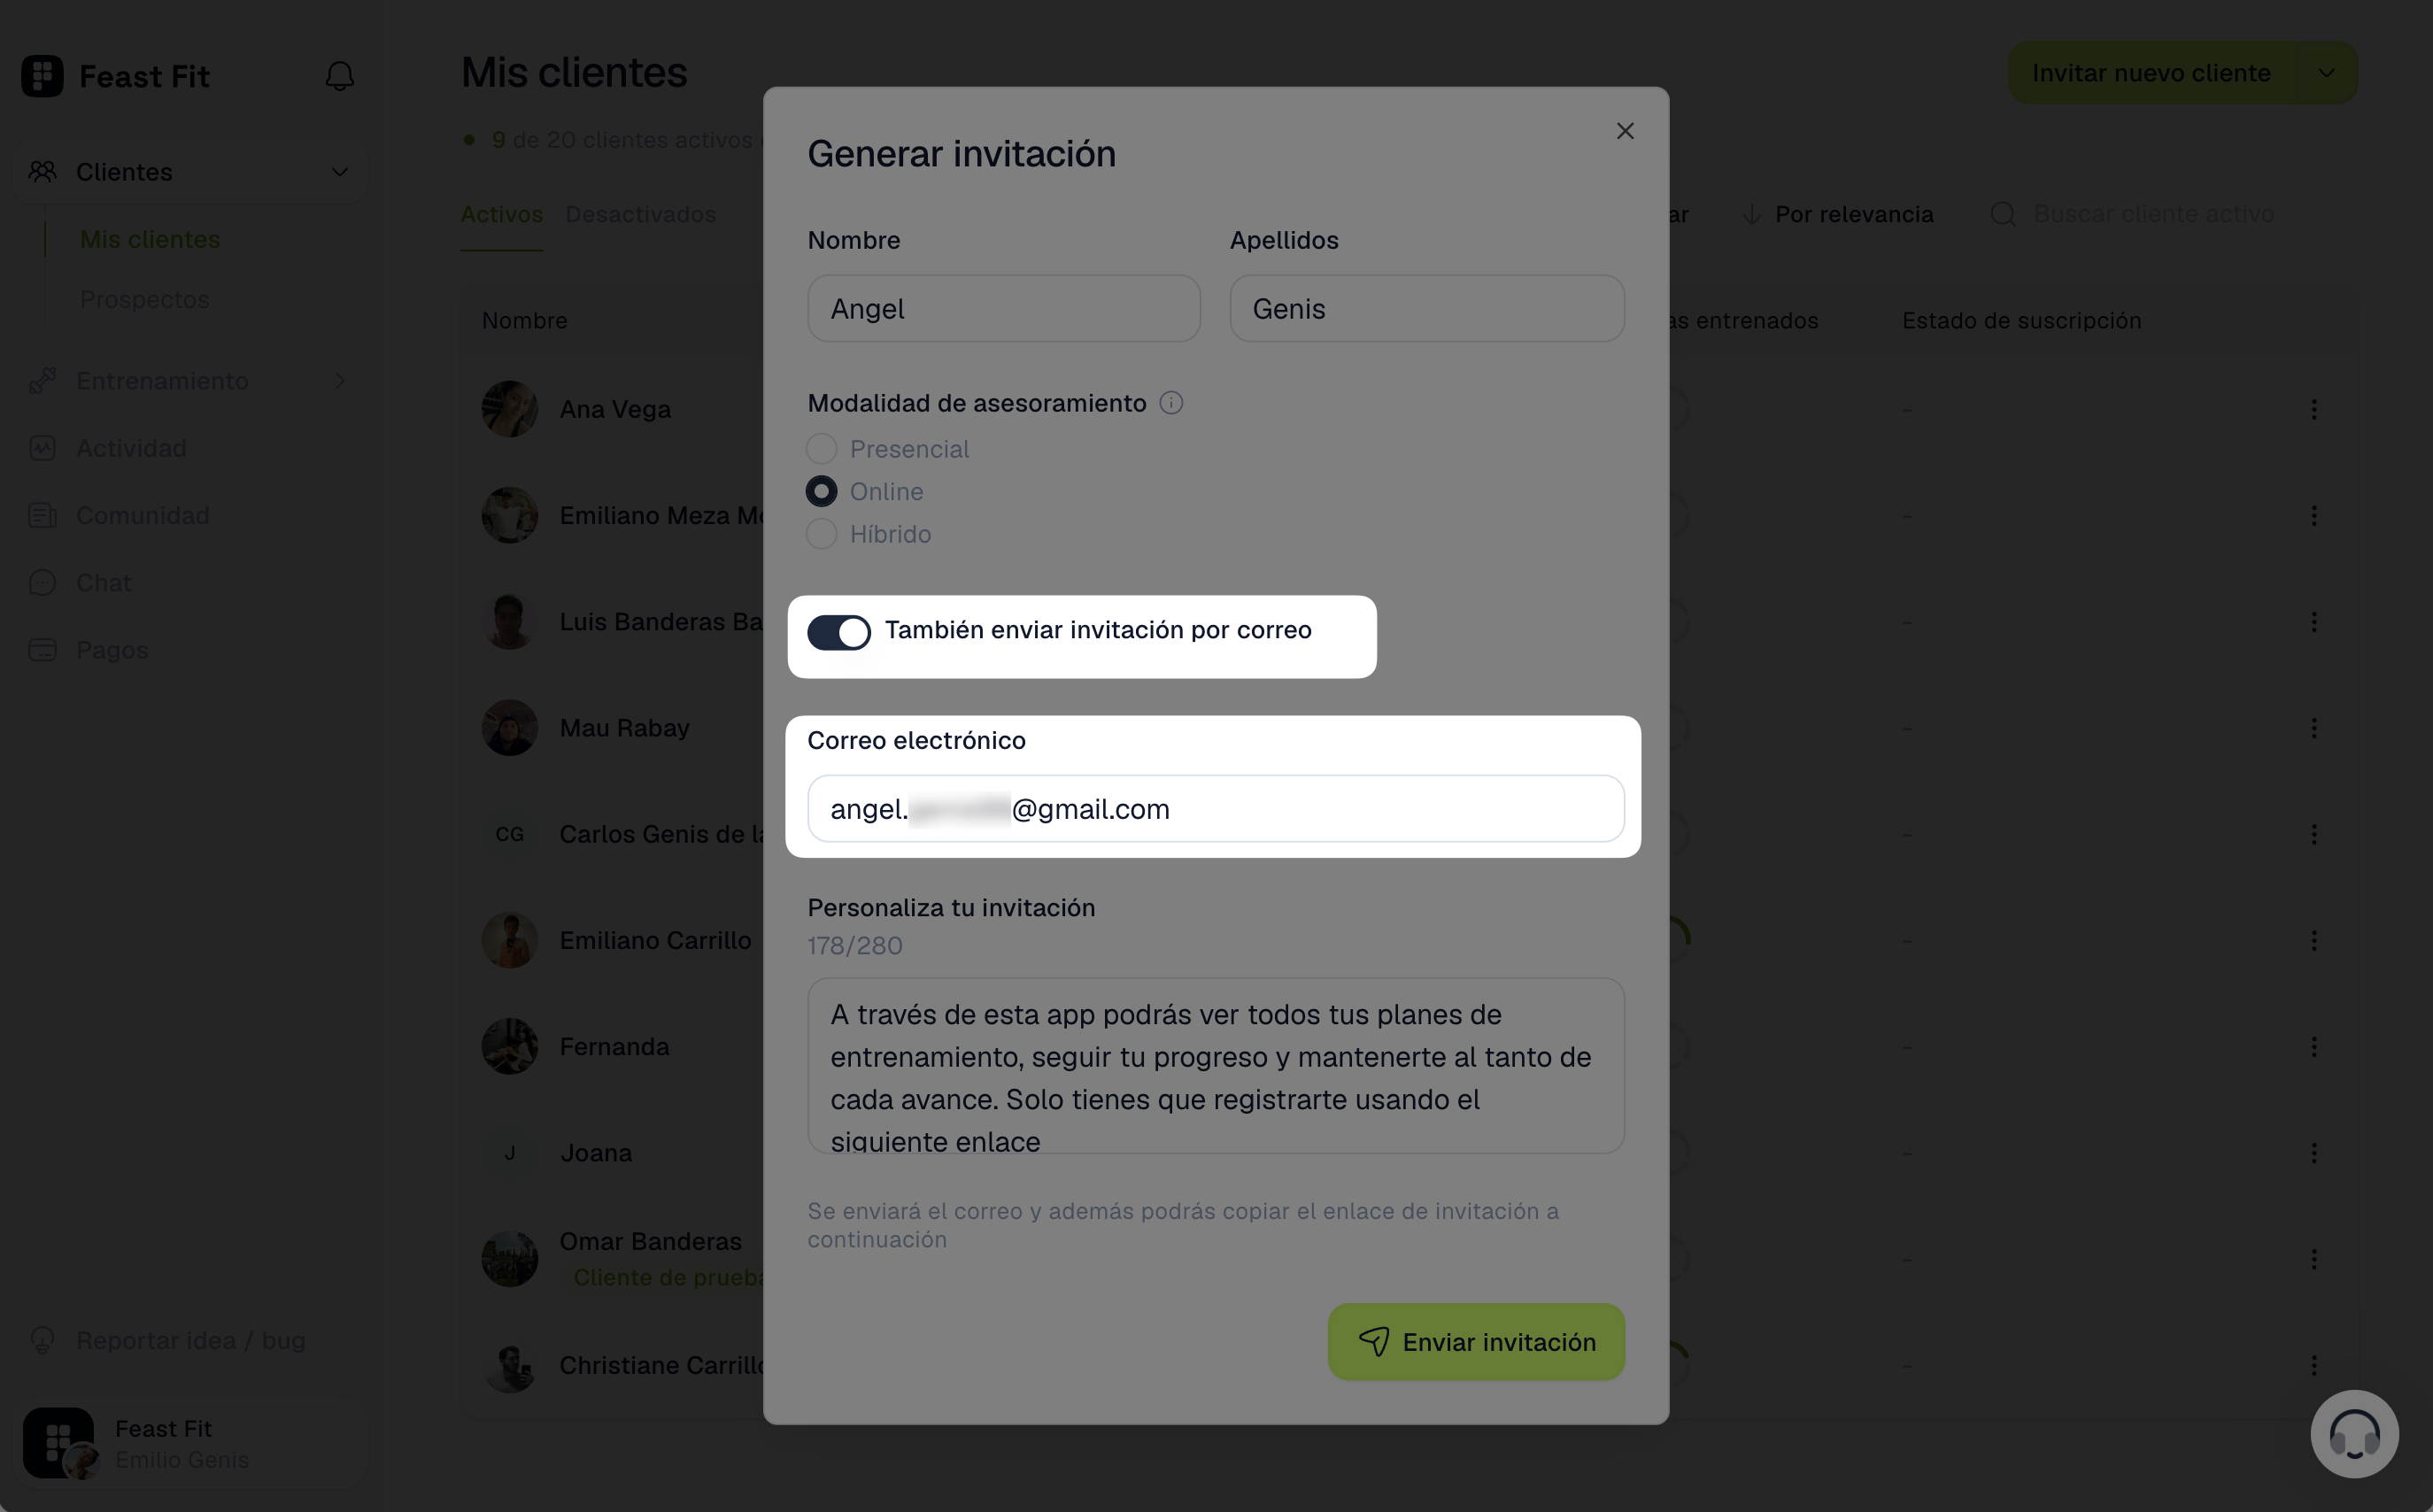Expand the Invitar nuevo cliente dropdown arrow
The image size is (2433, 1512).
pos(2327,73)
